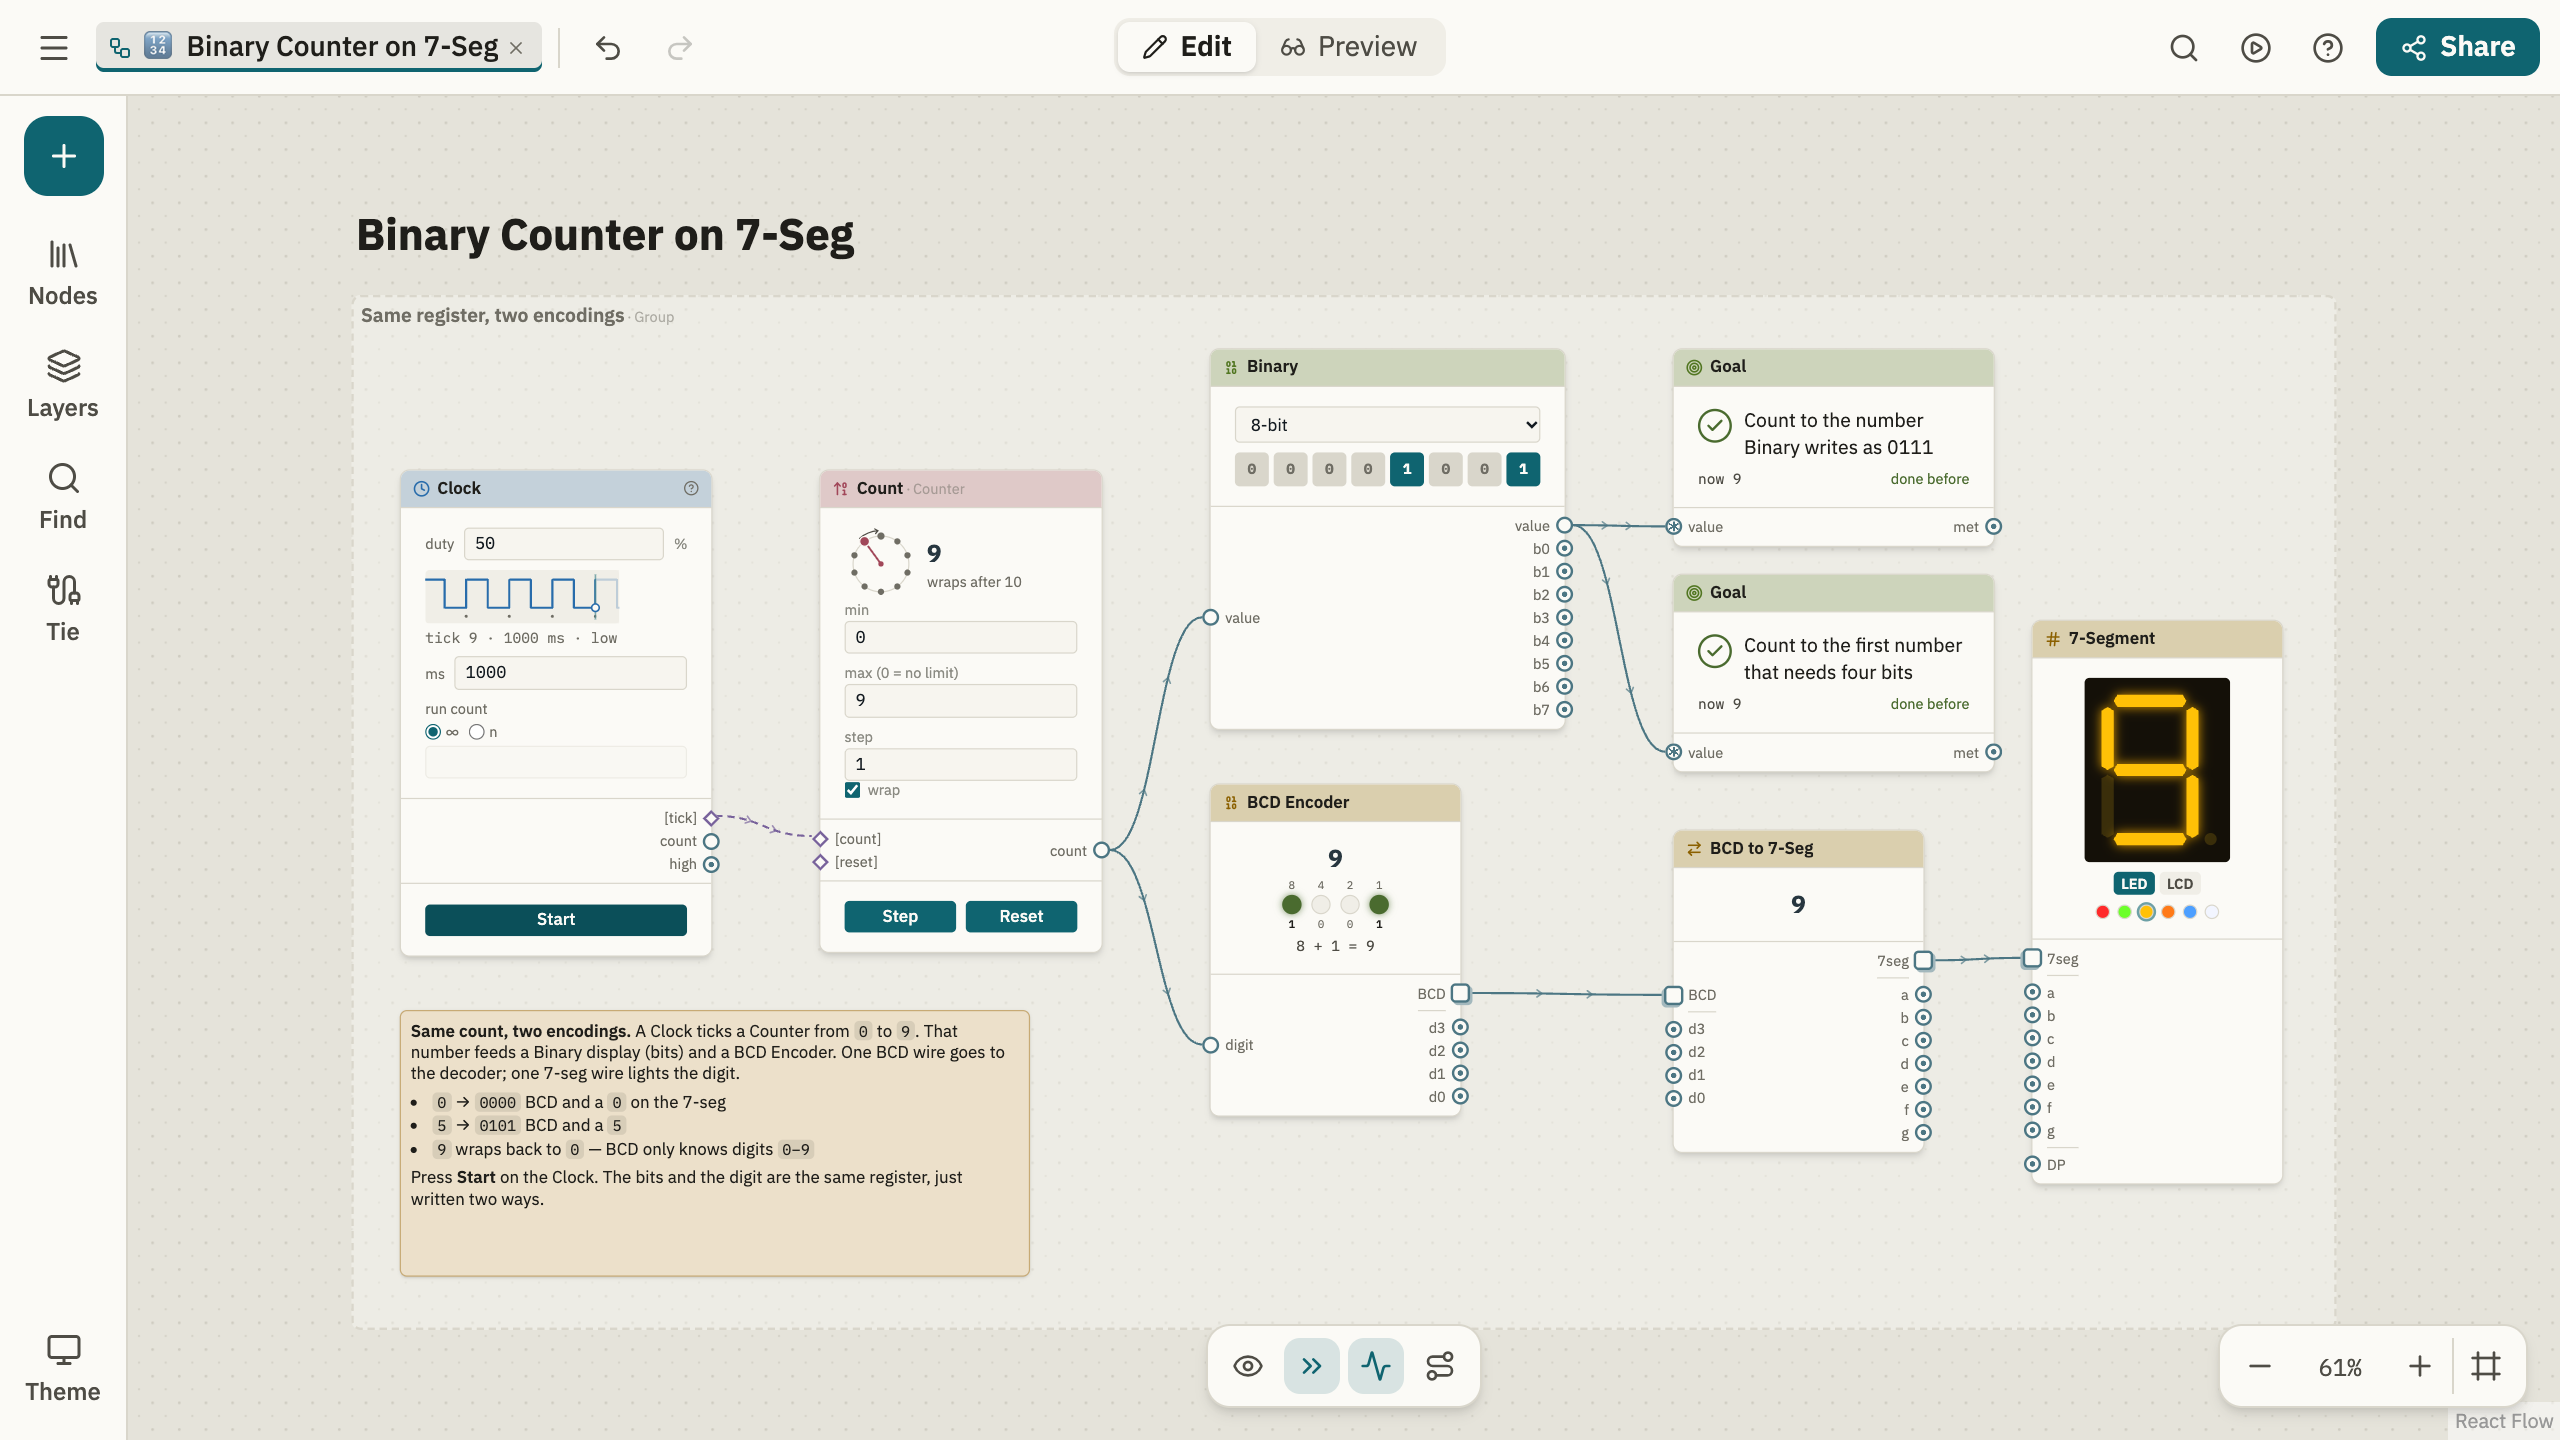The height and width of the screenshot is (1440, 2560).
Task: Click fit view frame icon
Action: point(2486,1366)
